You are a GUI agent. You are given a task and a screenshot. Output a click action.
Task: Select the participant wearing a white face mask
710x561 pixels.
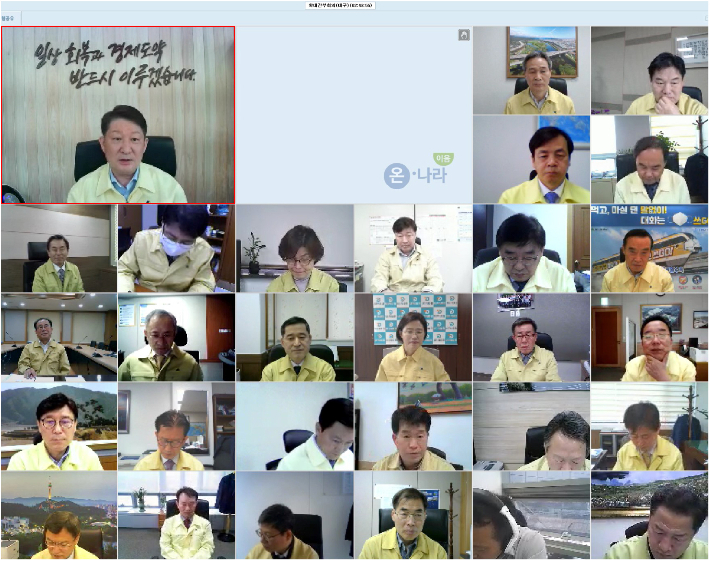(176, 249)
